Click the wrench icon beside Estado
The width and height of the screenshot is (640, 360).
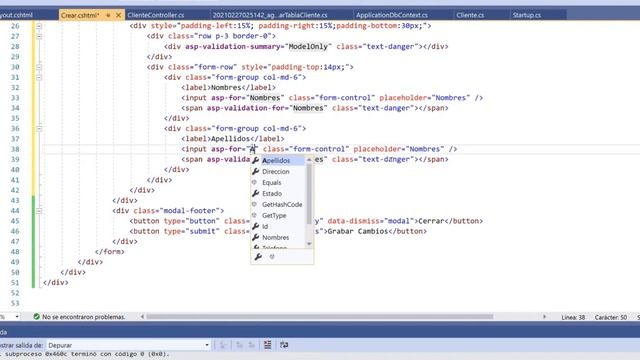(256, 193)
